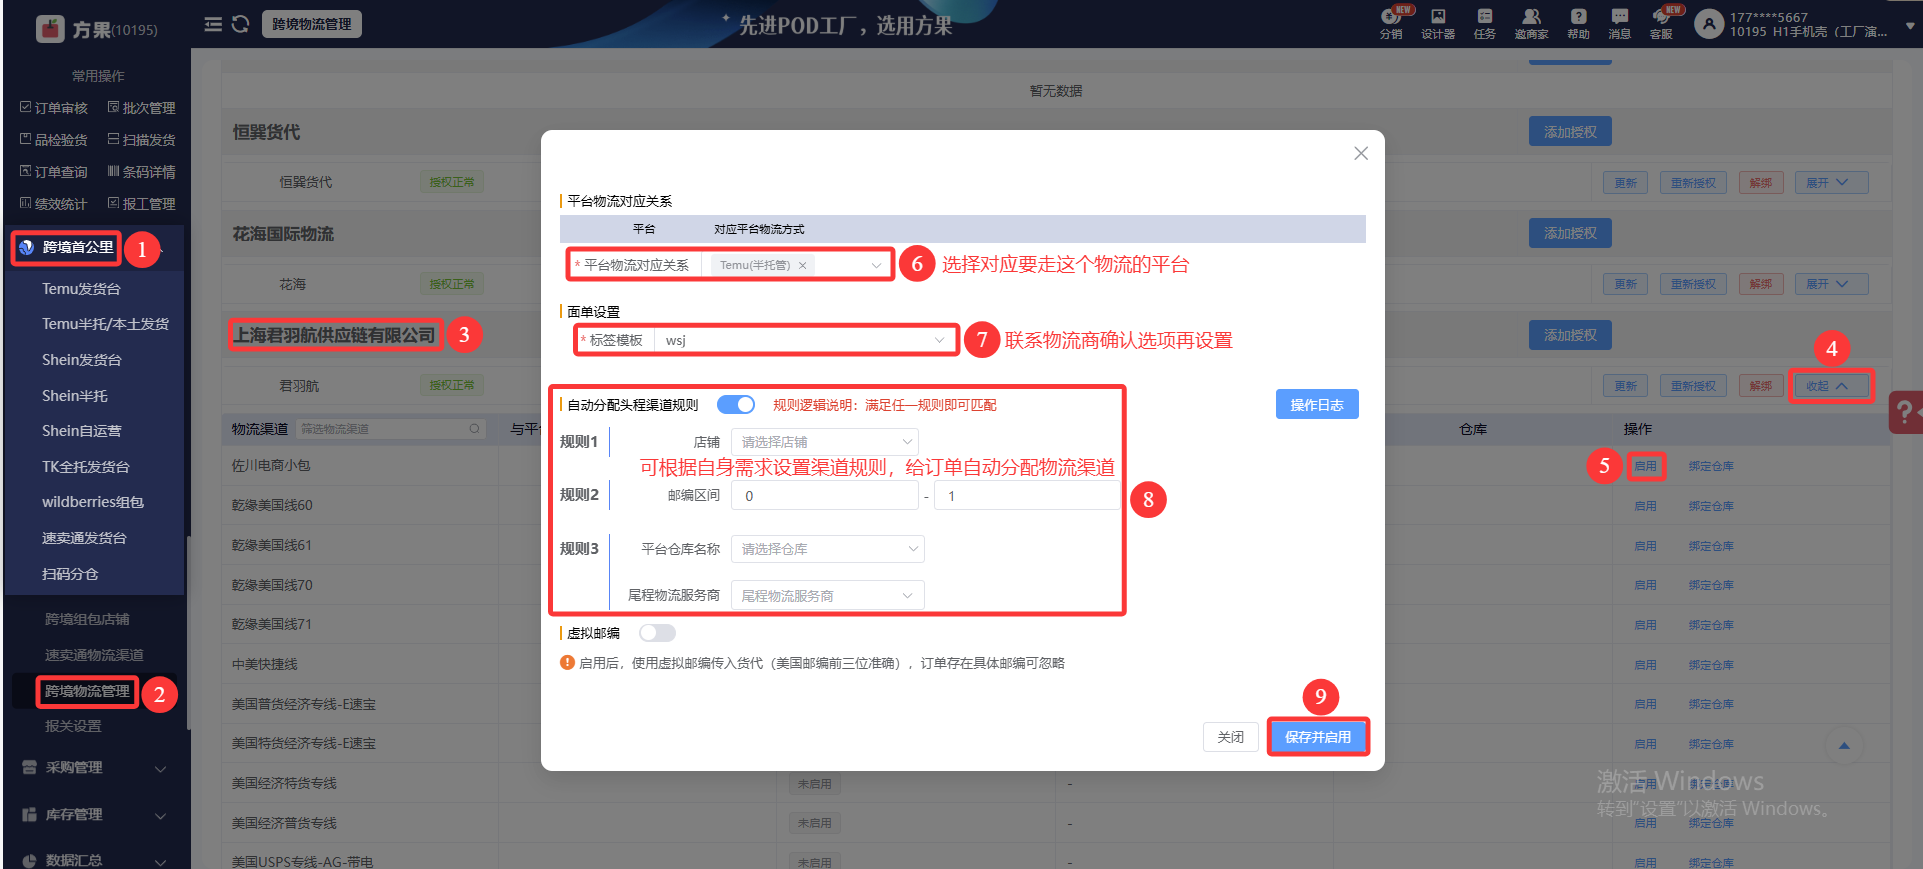This screenshot has height=869, width=1923.
Task: Click 添加授权 for 花海国际物流
Action: 1570,233
